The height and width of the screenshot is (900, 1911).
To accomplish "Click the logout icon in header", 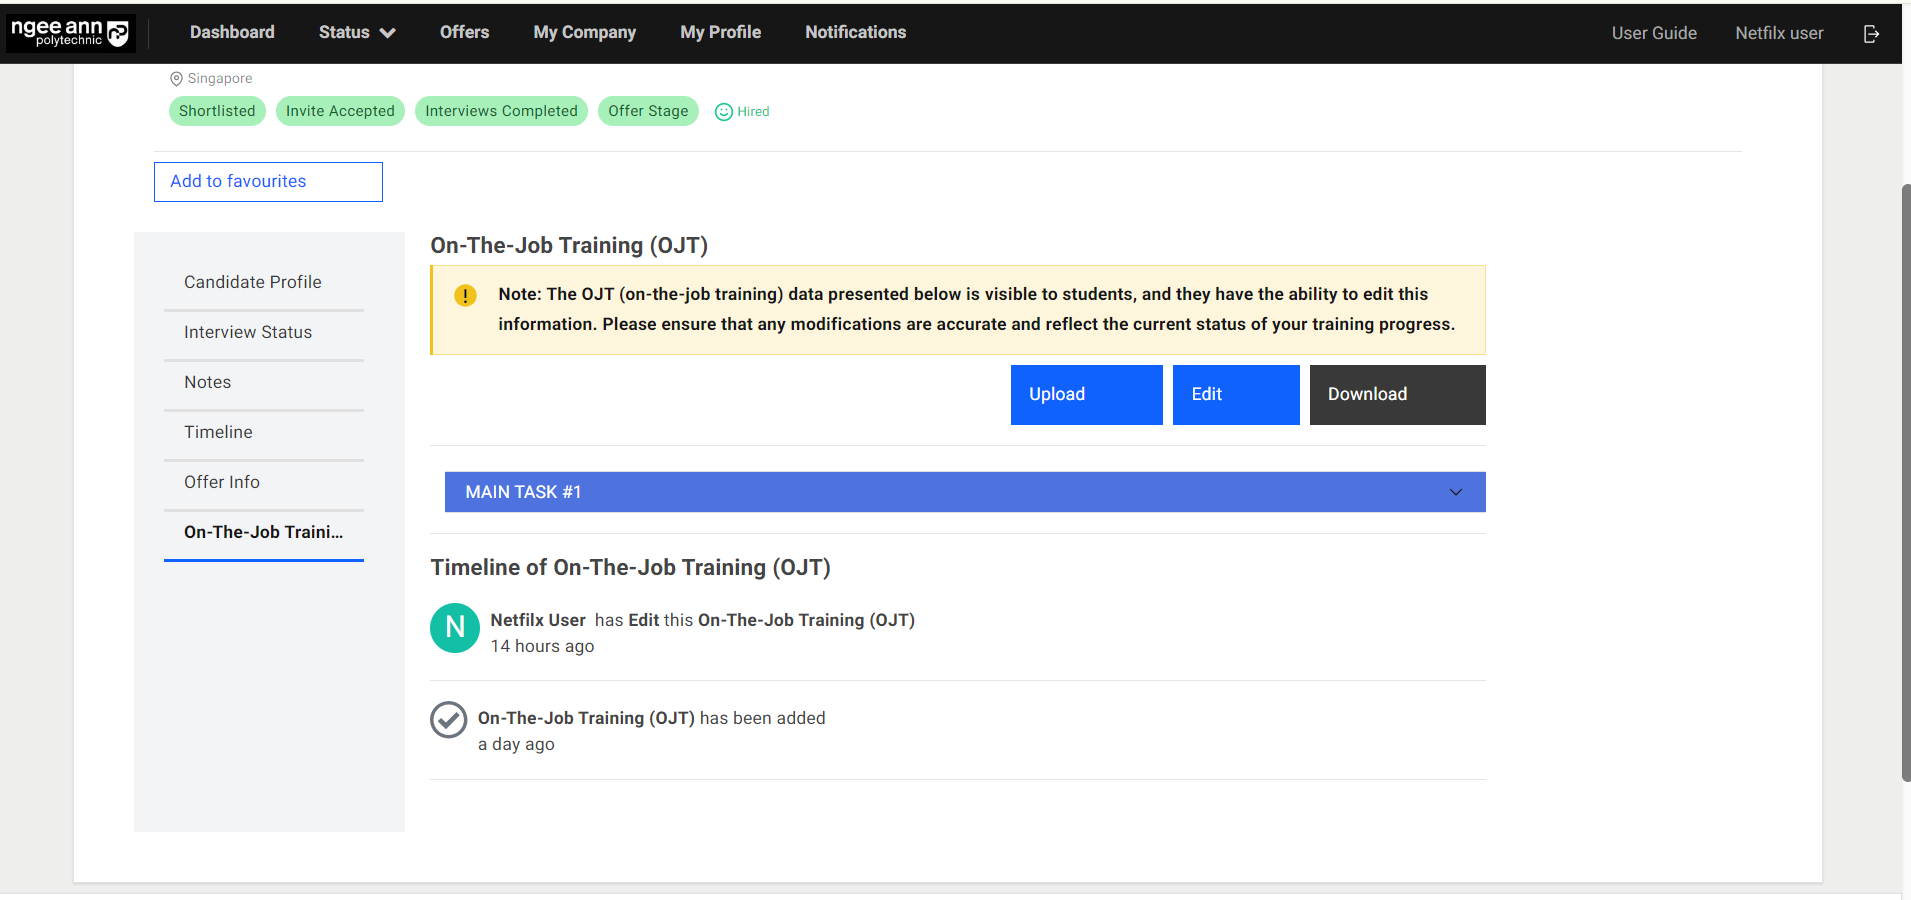I will 1871,34.
